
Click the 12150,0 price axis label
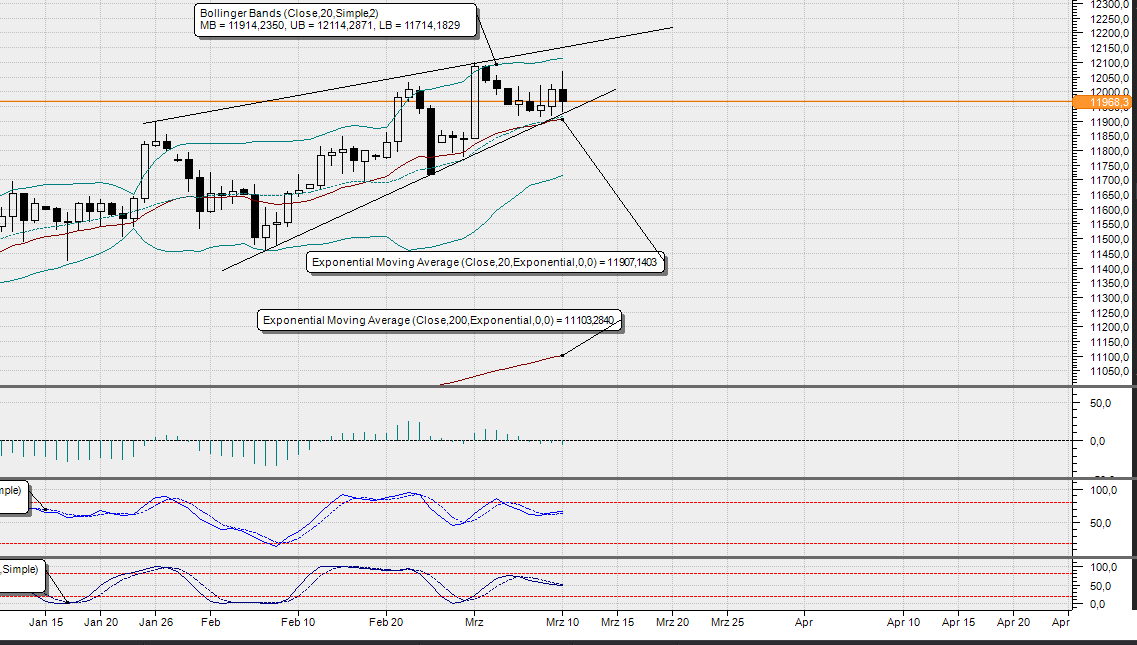1109,48
